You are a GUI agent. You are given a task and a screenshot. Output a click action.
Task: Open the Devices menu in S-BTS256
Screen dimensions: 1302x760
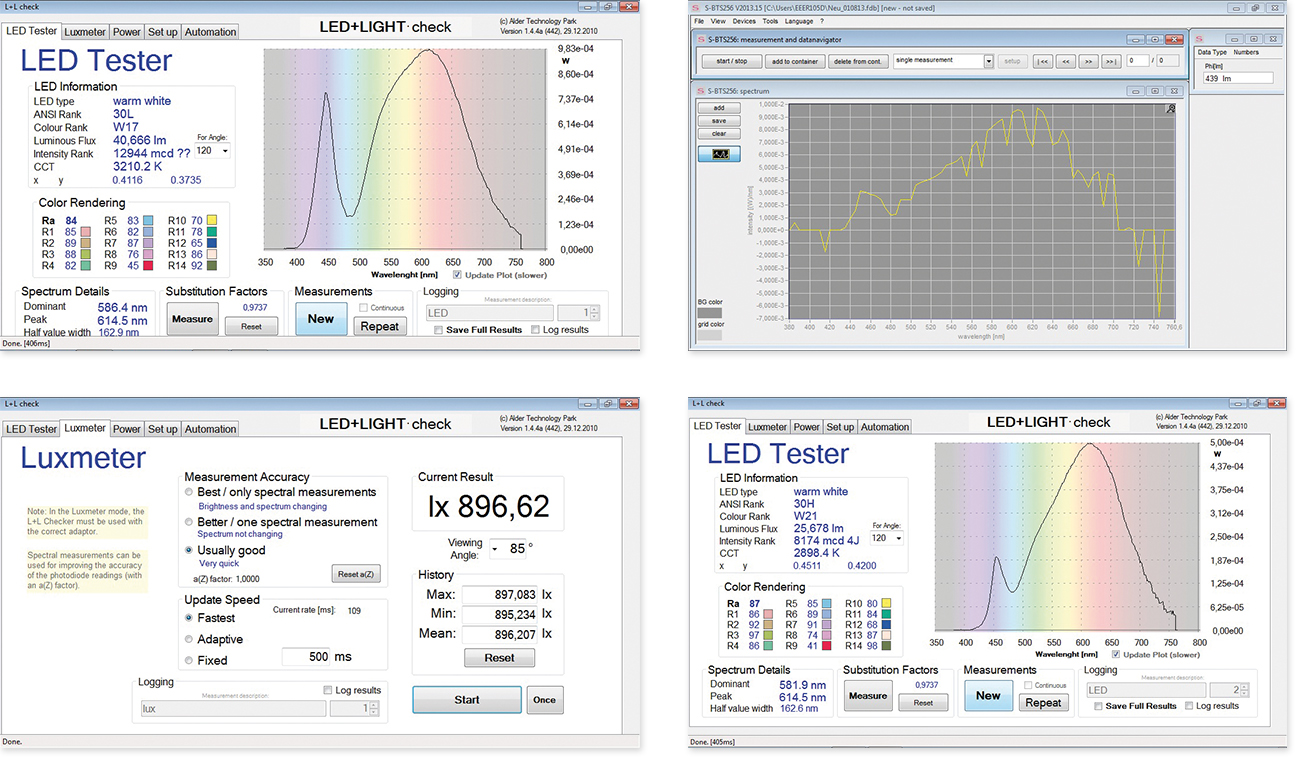(744, 21)
